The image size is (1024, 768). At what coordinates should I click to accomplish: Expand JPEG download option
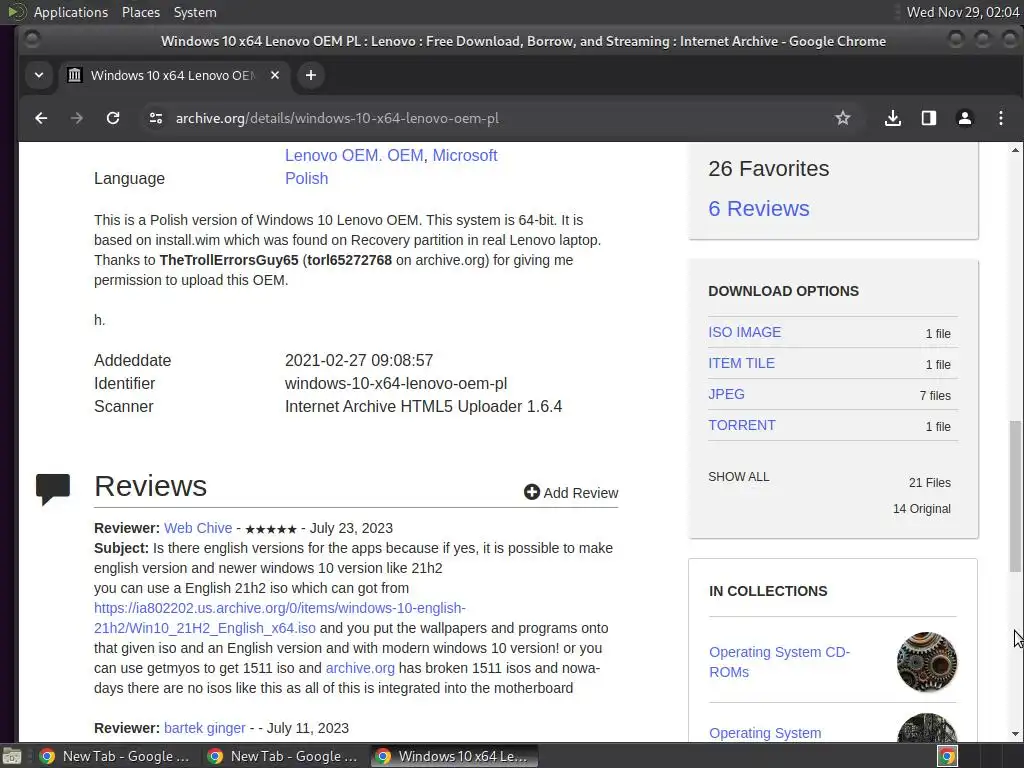pos(726,394)
